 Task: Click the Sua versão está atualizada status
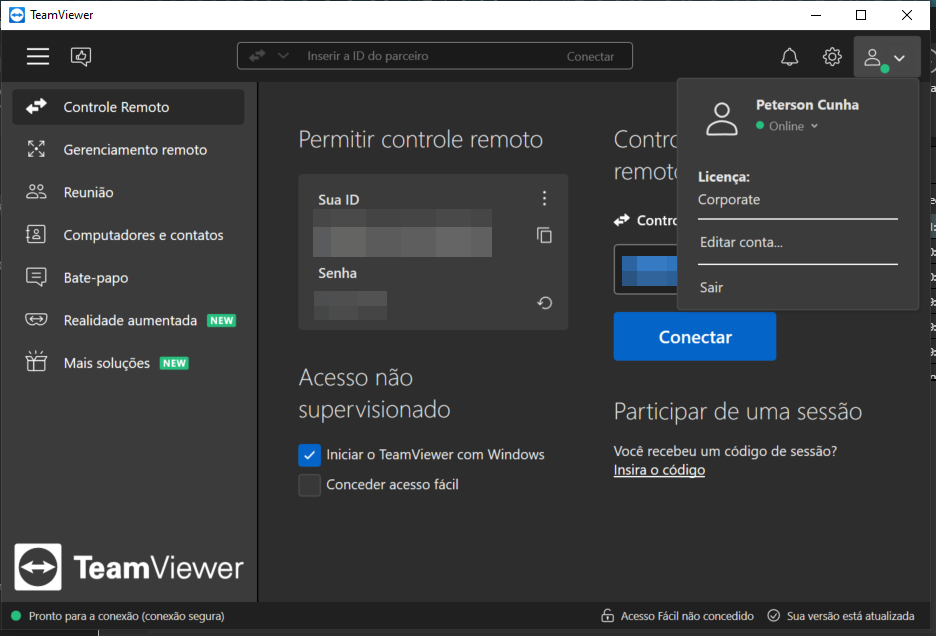coord(850,616)
